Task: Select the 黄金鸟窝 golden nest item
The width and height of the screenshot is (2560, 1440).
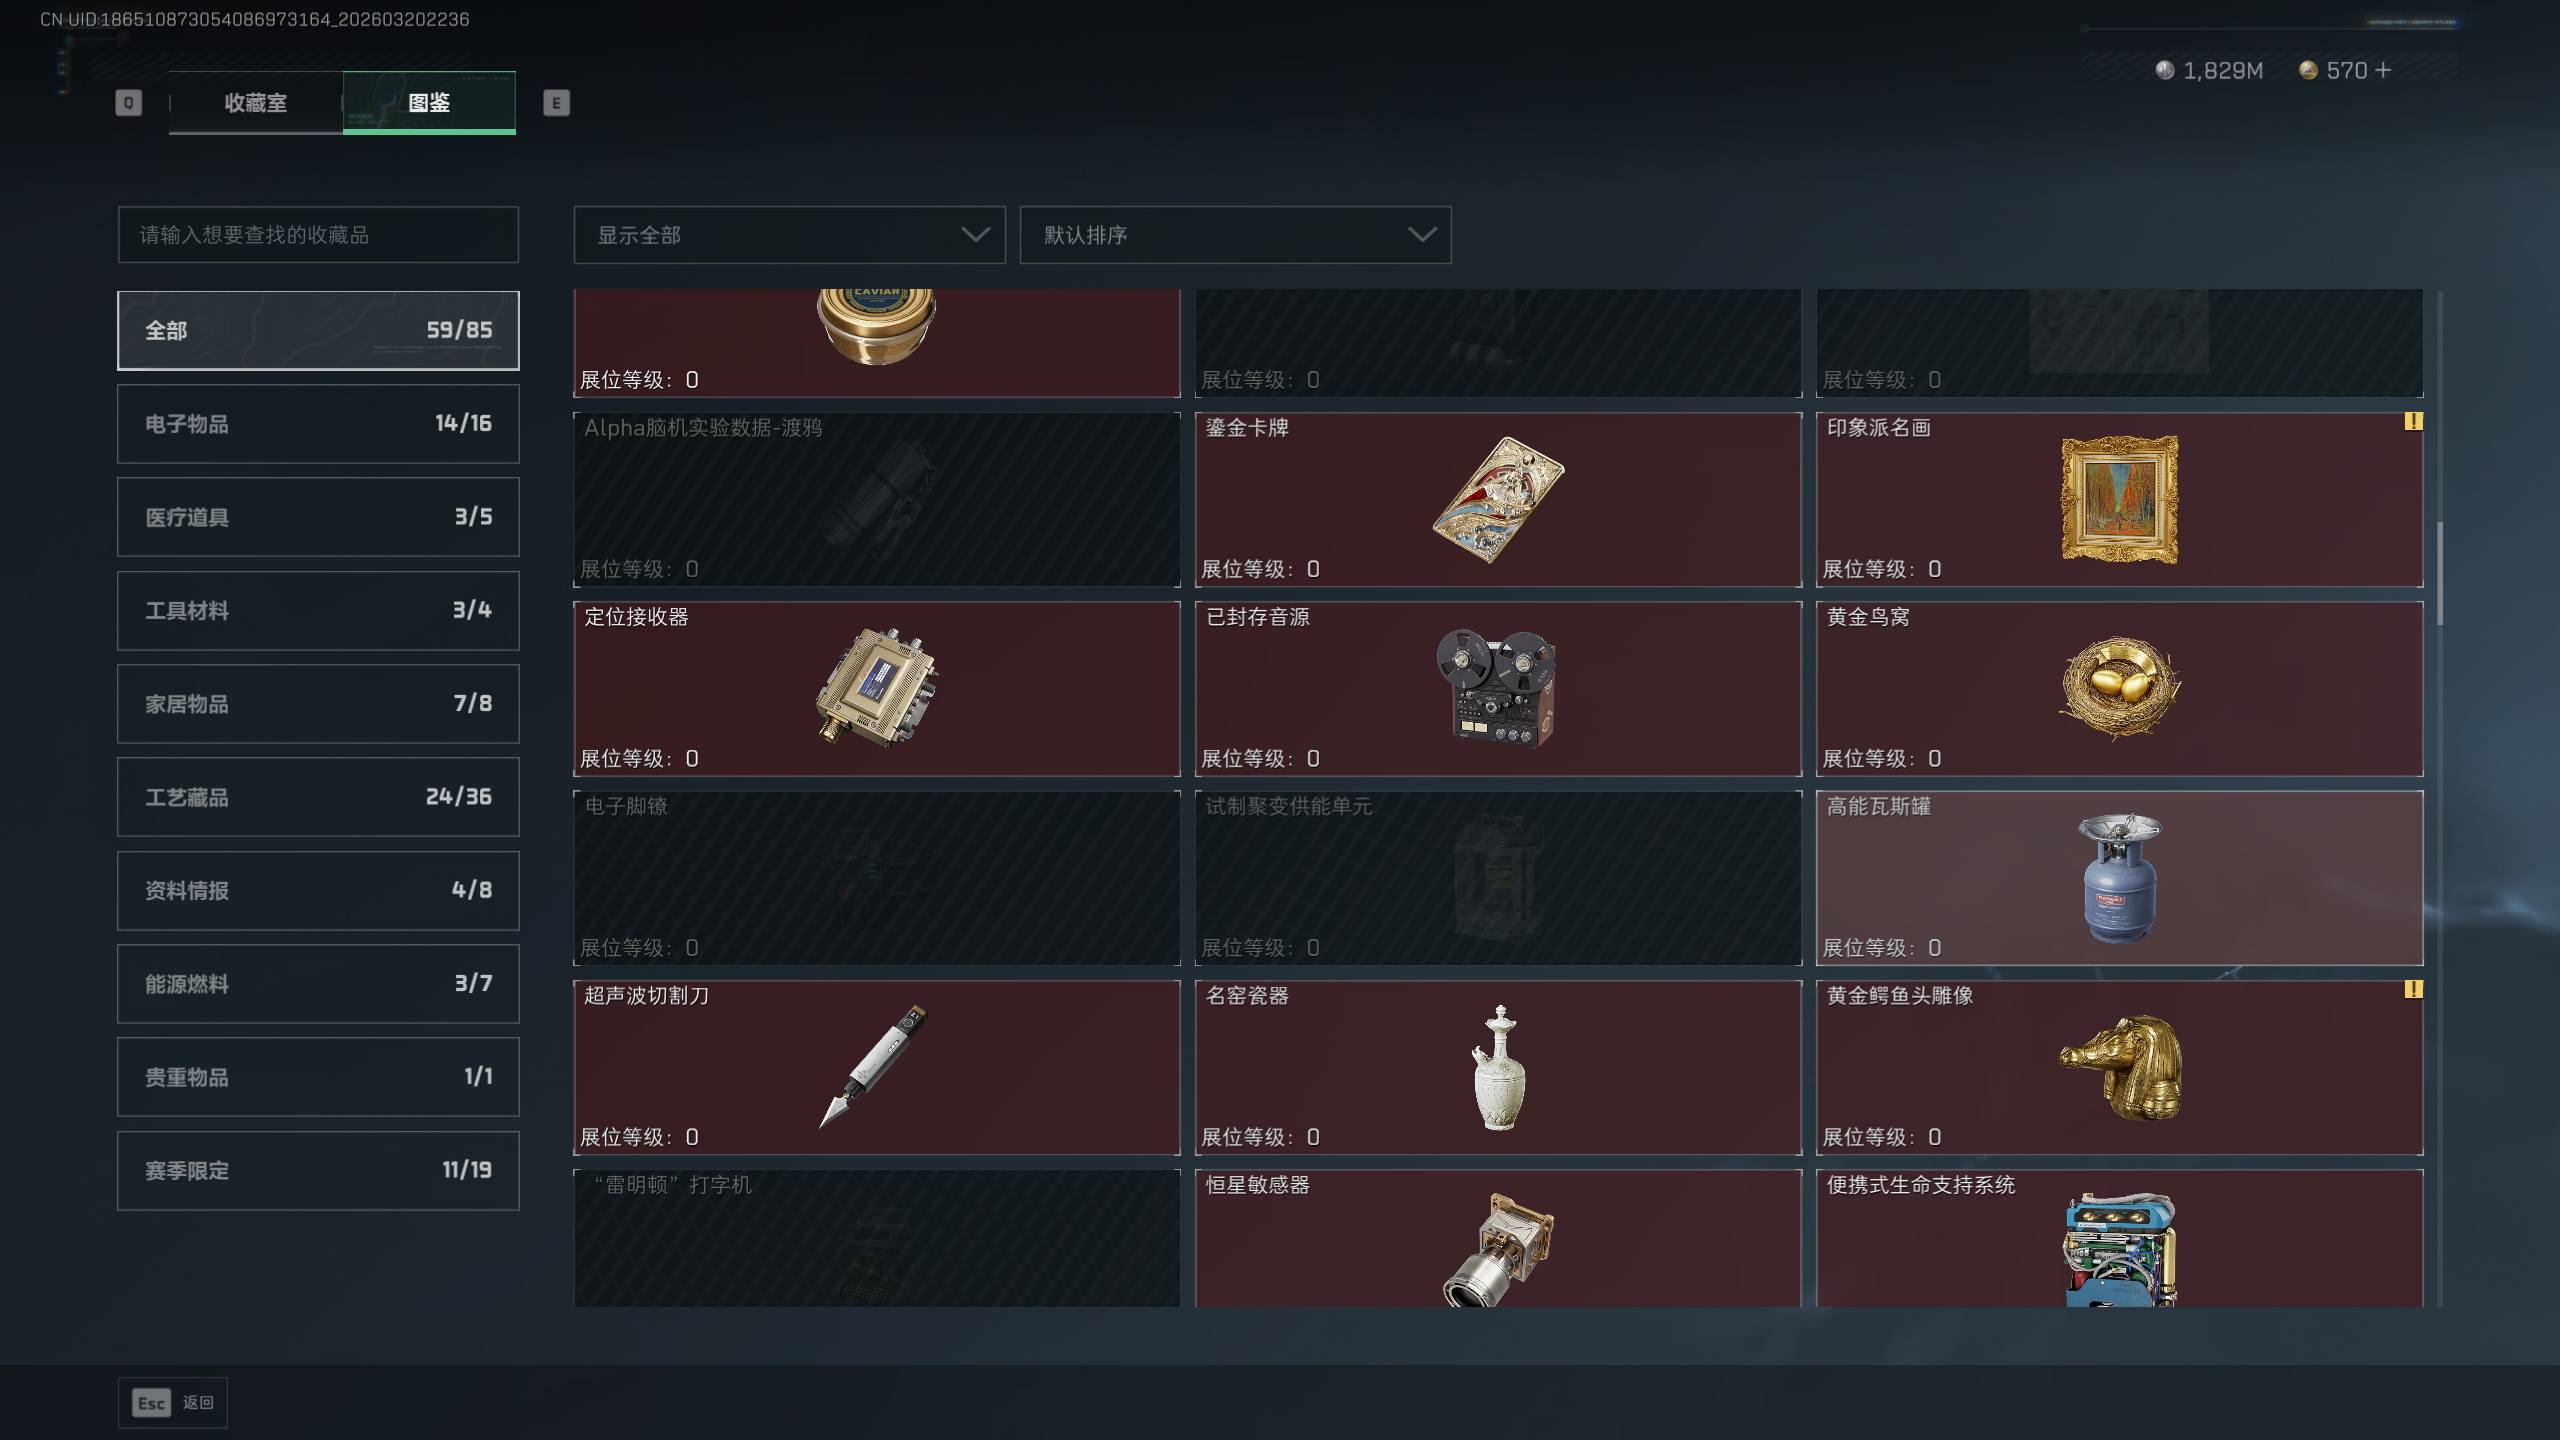Action: click(2119, 688)
